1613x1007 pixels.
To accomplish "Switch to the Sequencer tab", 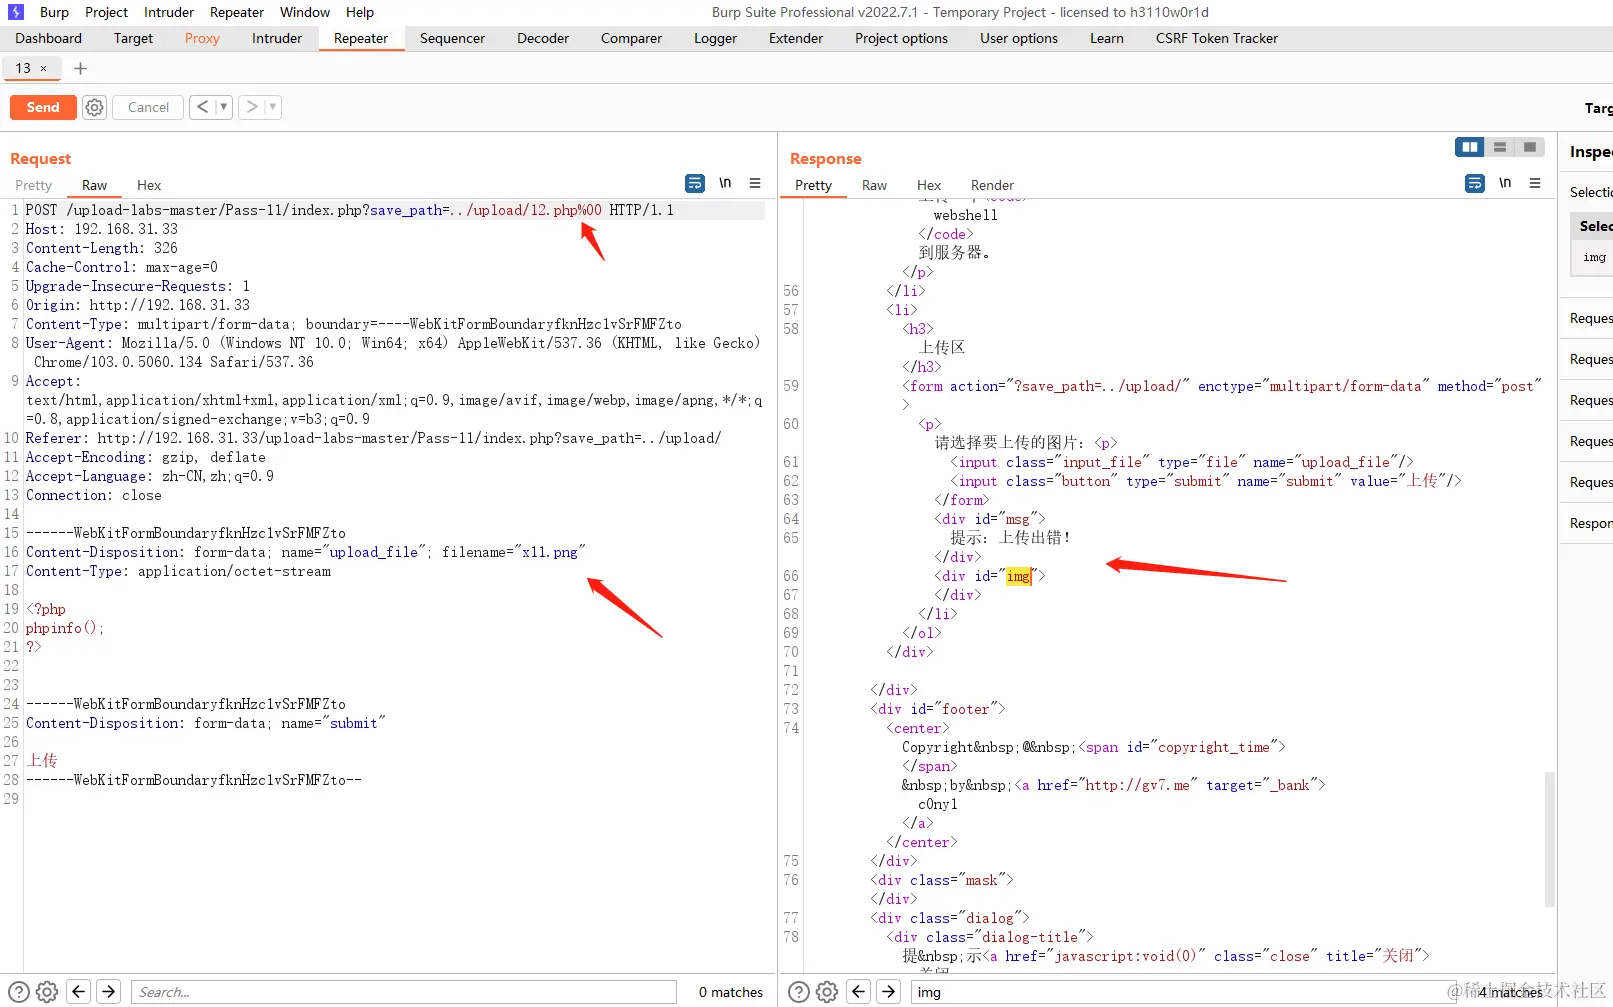I will 452,38.
